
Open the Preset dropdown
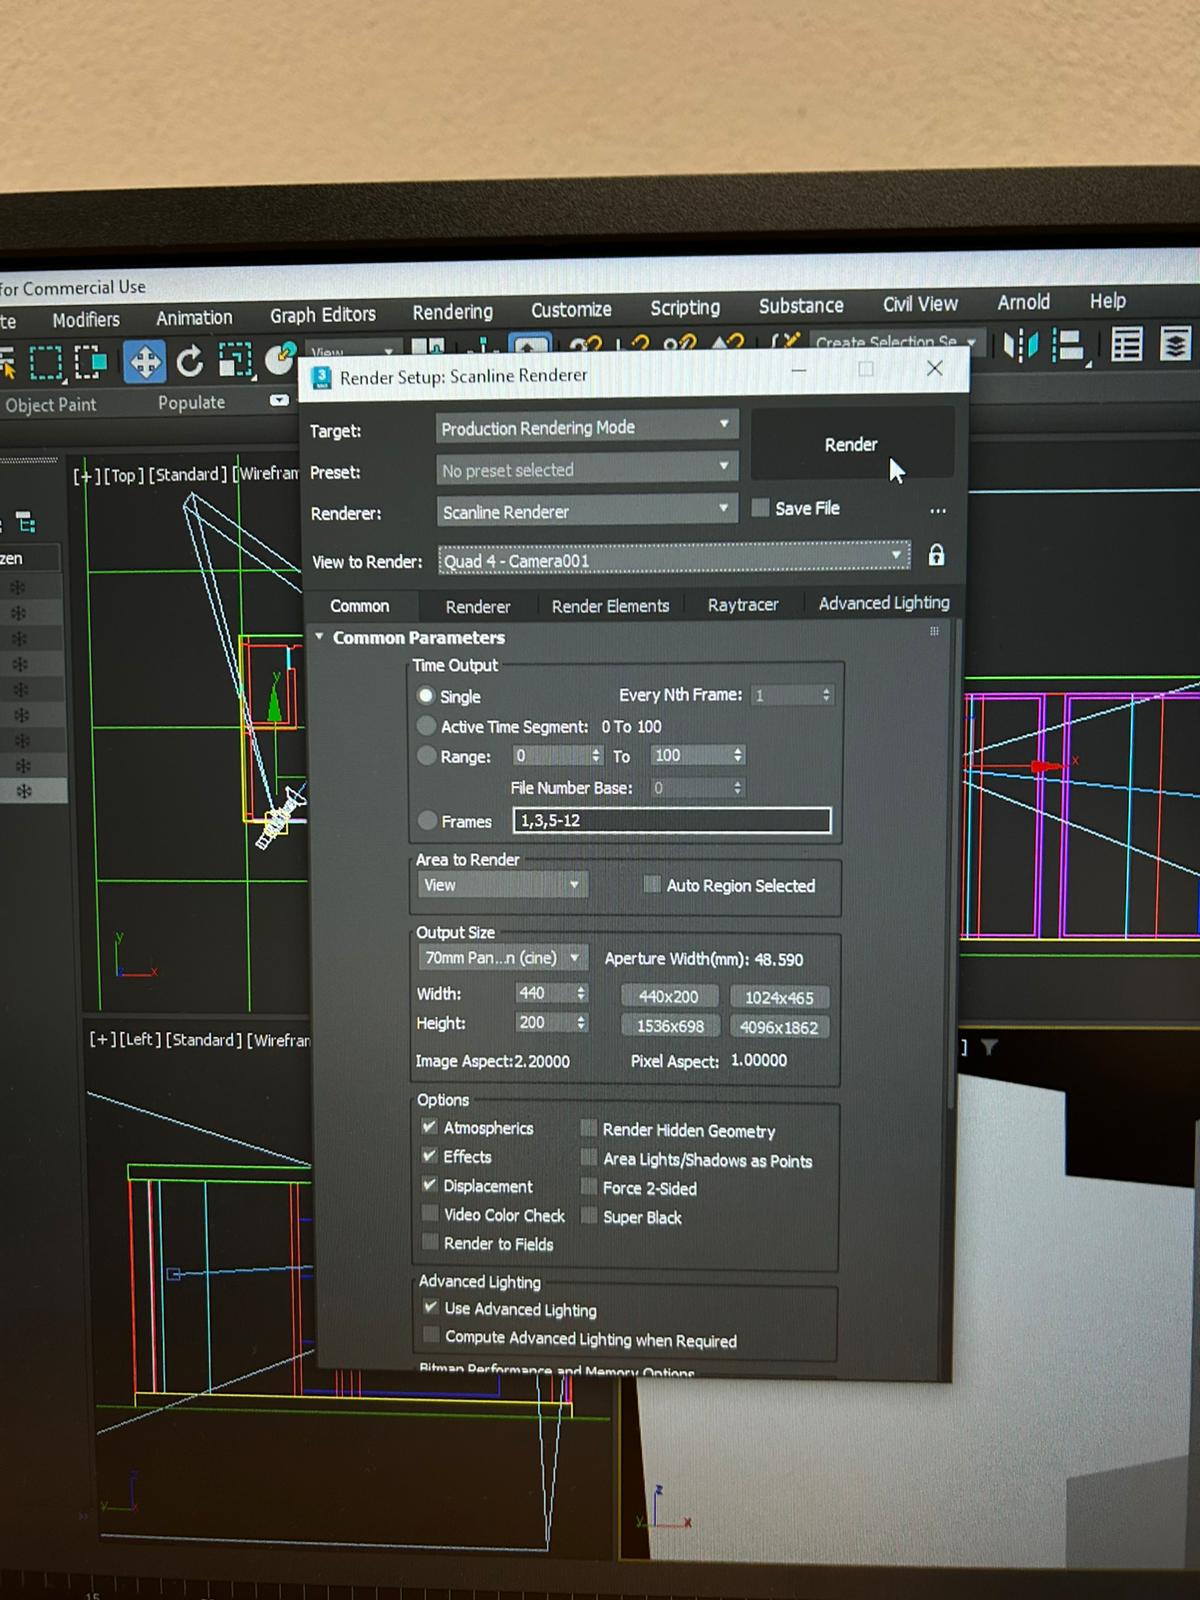coord(587,469)
